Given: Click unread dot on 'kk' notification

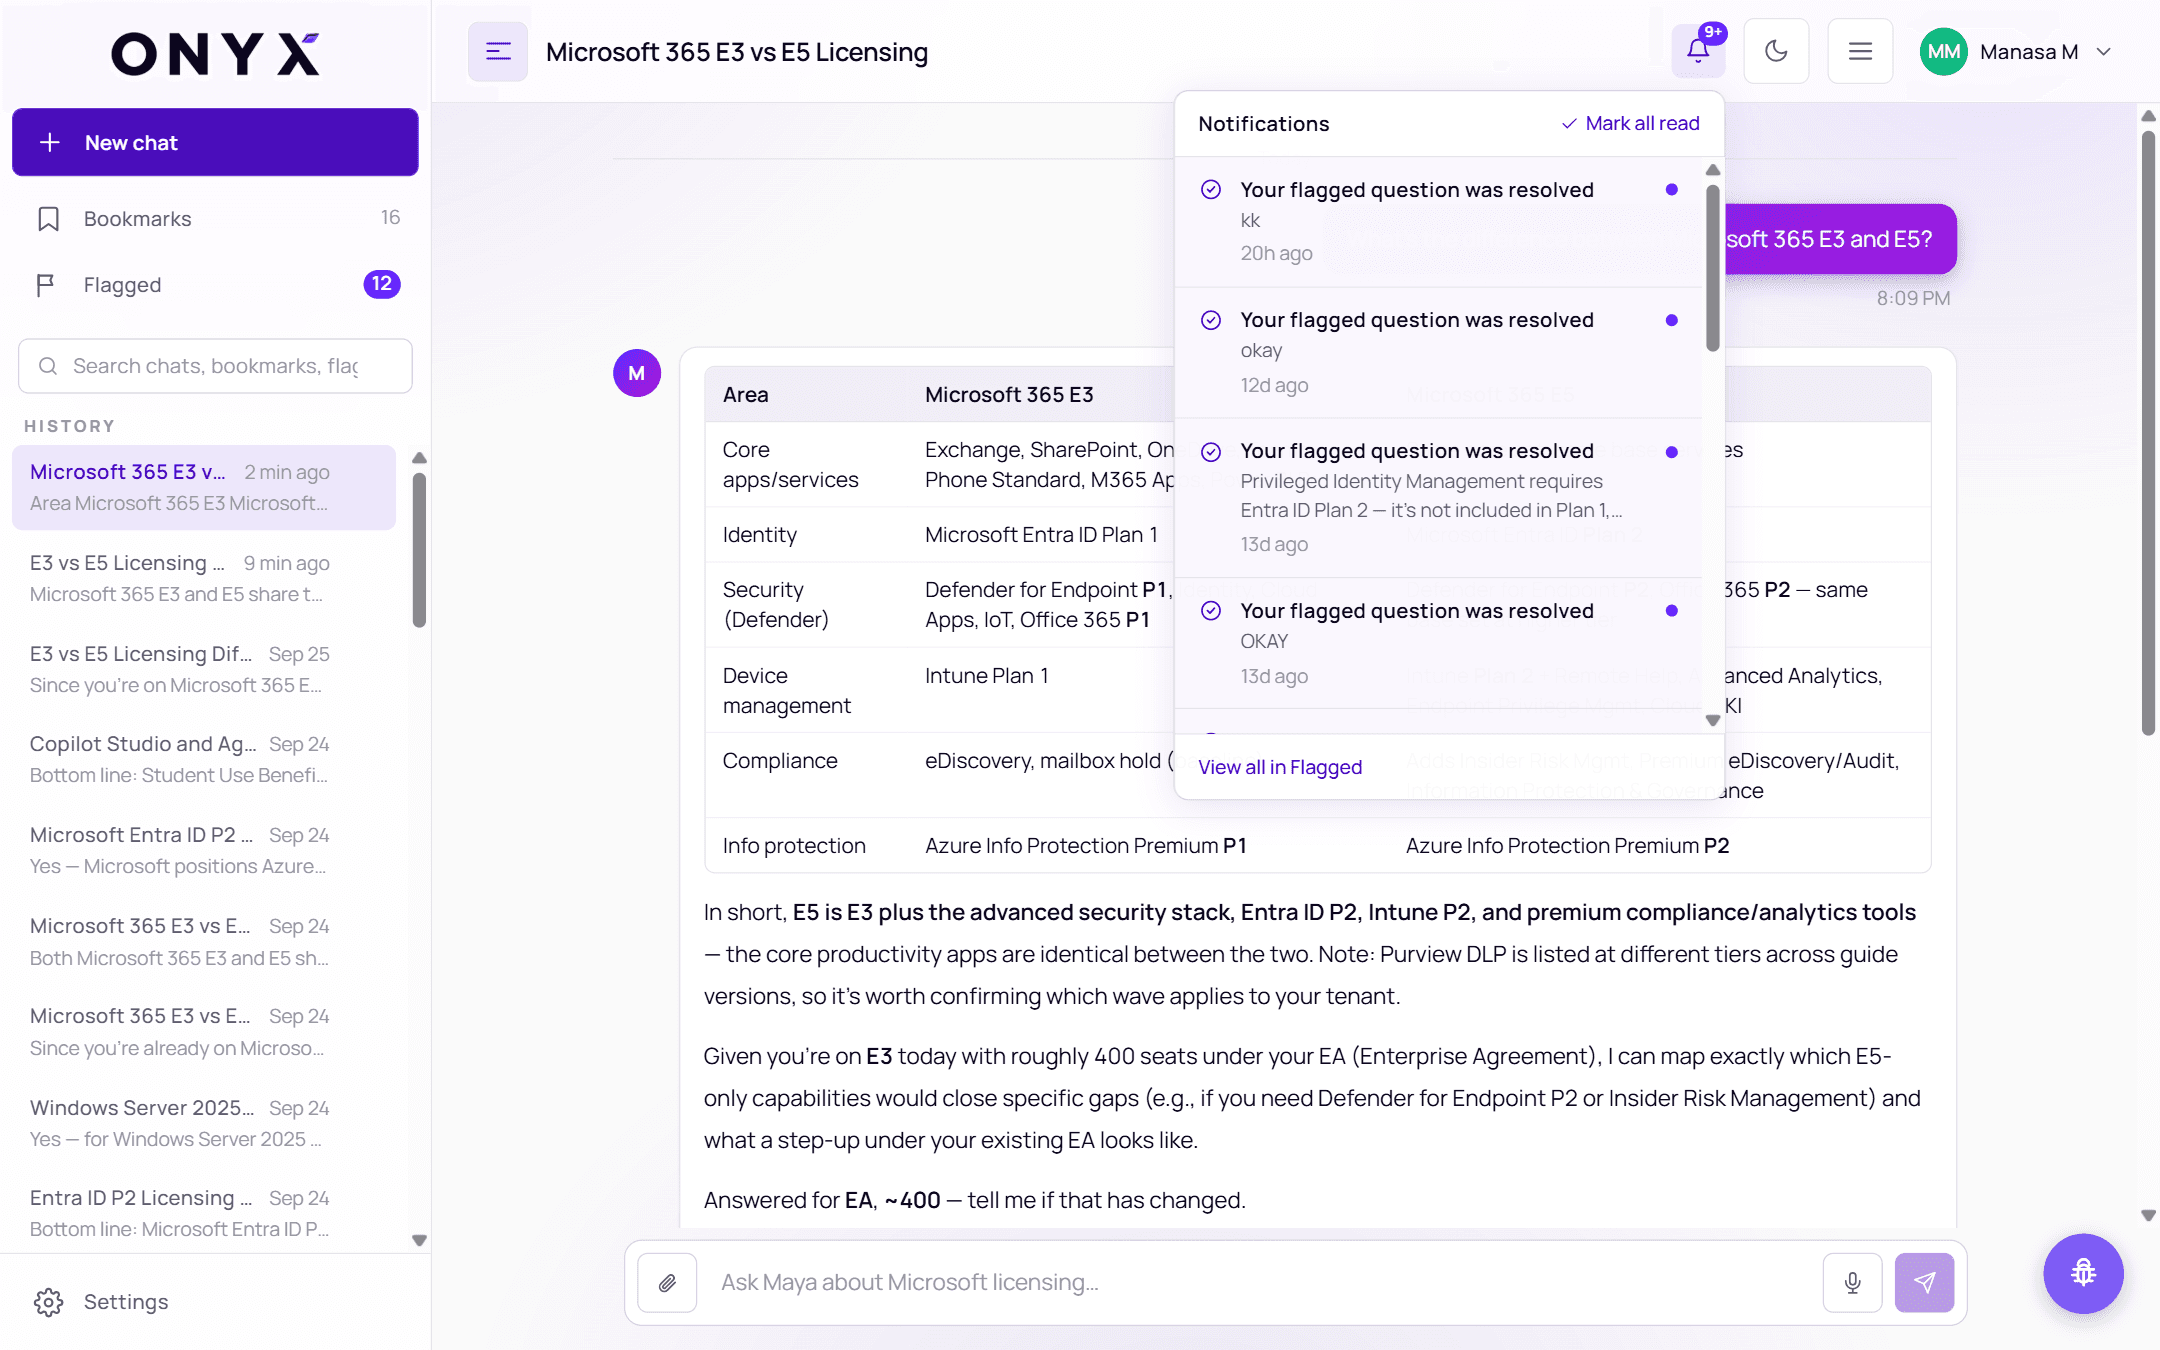Looking at the screenshot, I should 1672,190.
